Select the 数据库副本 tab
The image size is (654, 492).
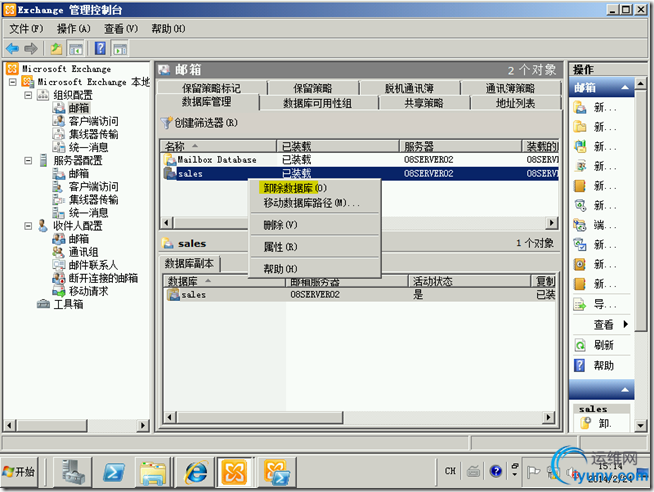click(189, 264)
